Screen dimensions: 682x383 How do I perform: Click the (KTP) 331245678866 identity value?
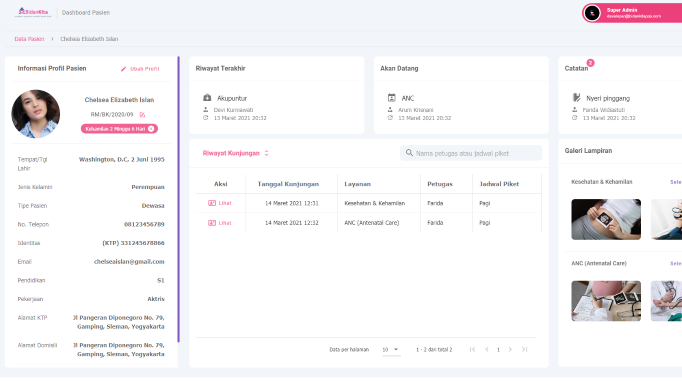coord(134,243)
